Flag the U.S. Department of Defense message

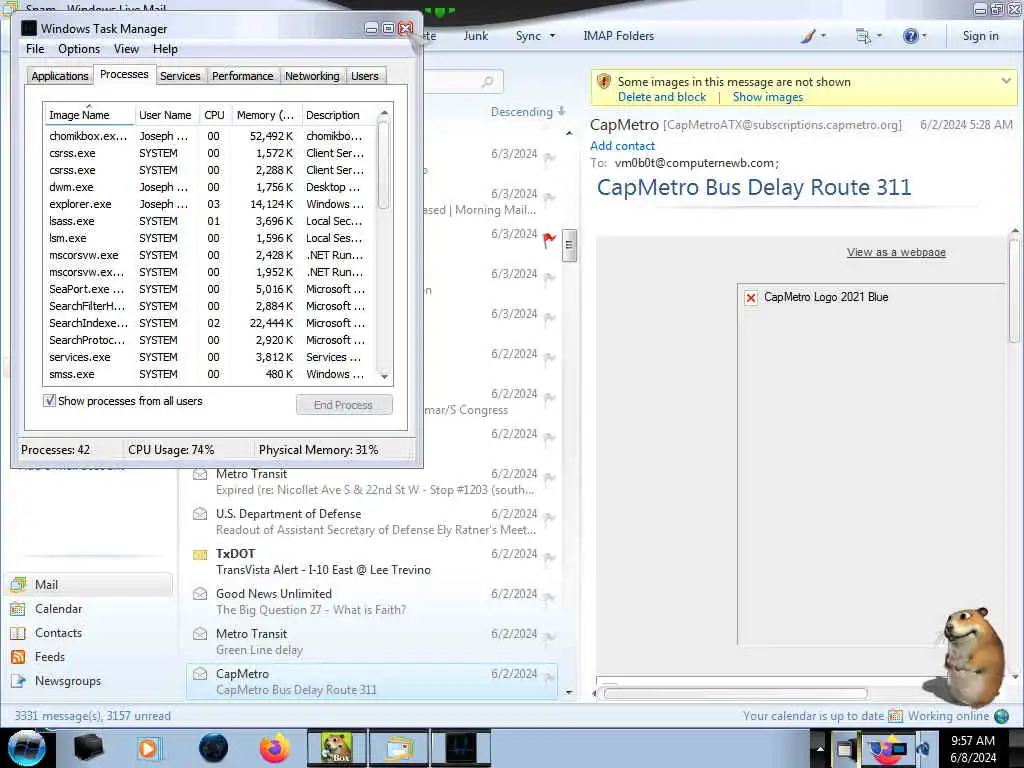point(549,517)
